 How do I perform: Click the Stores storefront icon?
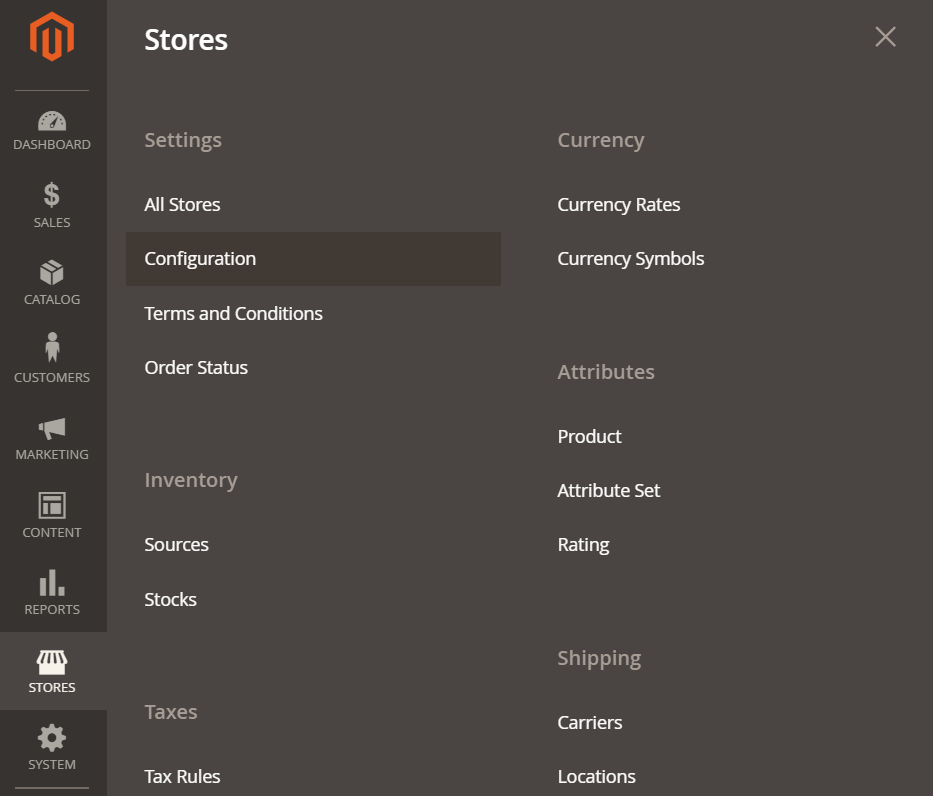[52, 662]
